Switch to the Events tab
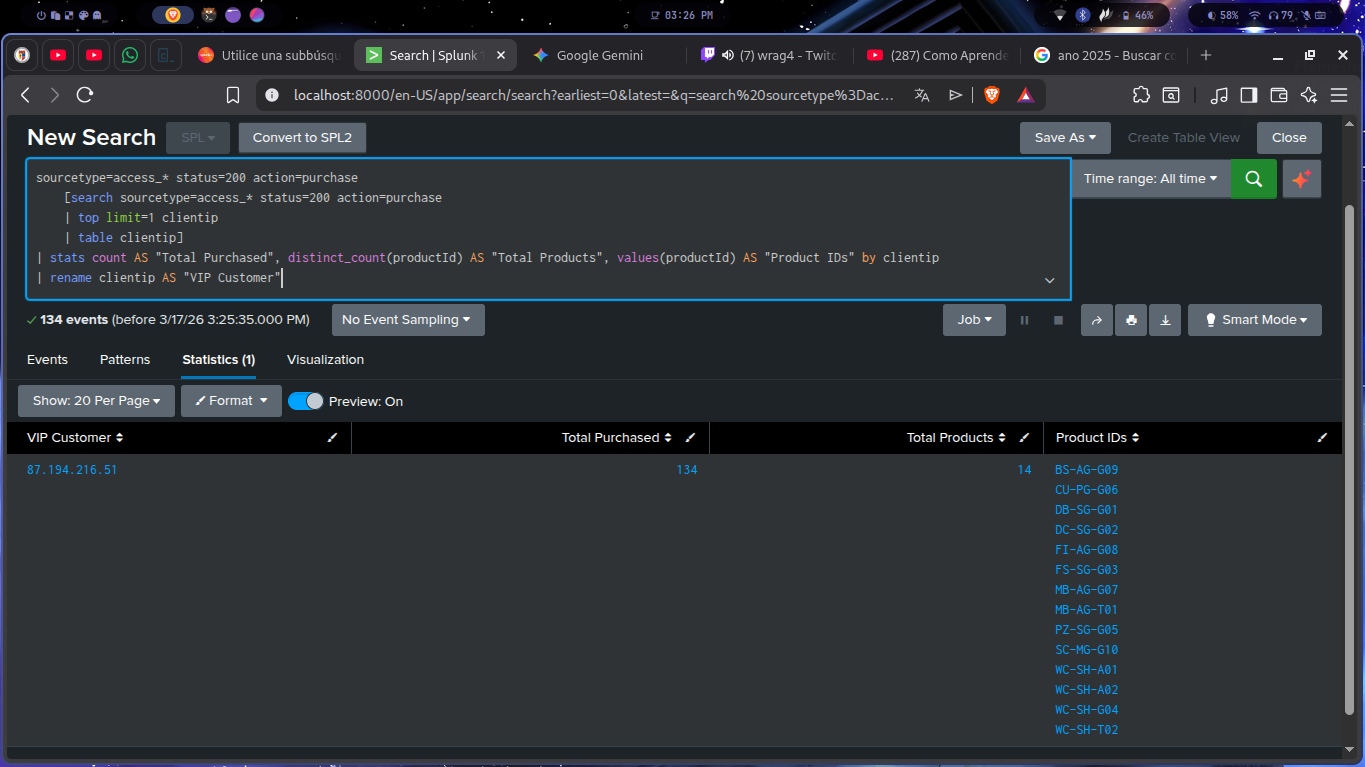Viewport: 1365px width, 767px height. tap(47, 360)
